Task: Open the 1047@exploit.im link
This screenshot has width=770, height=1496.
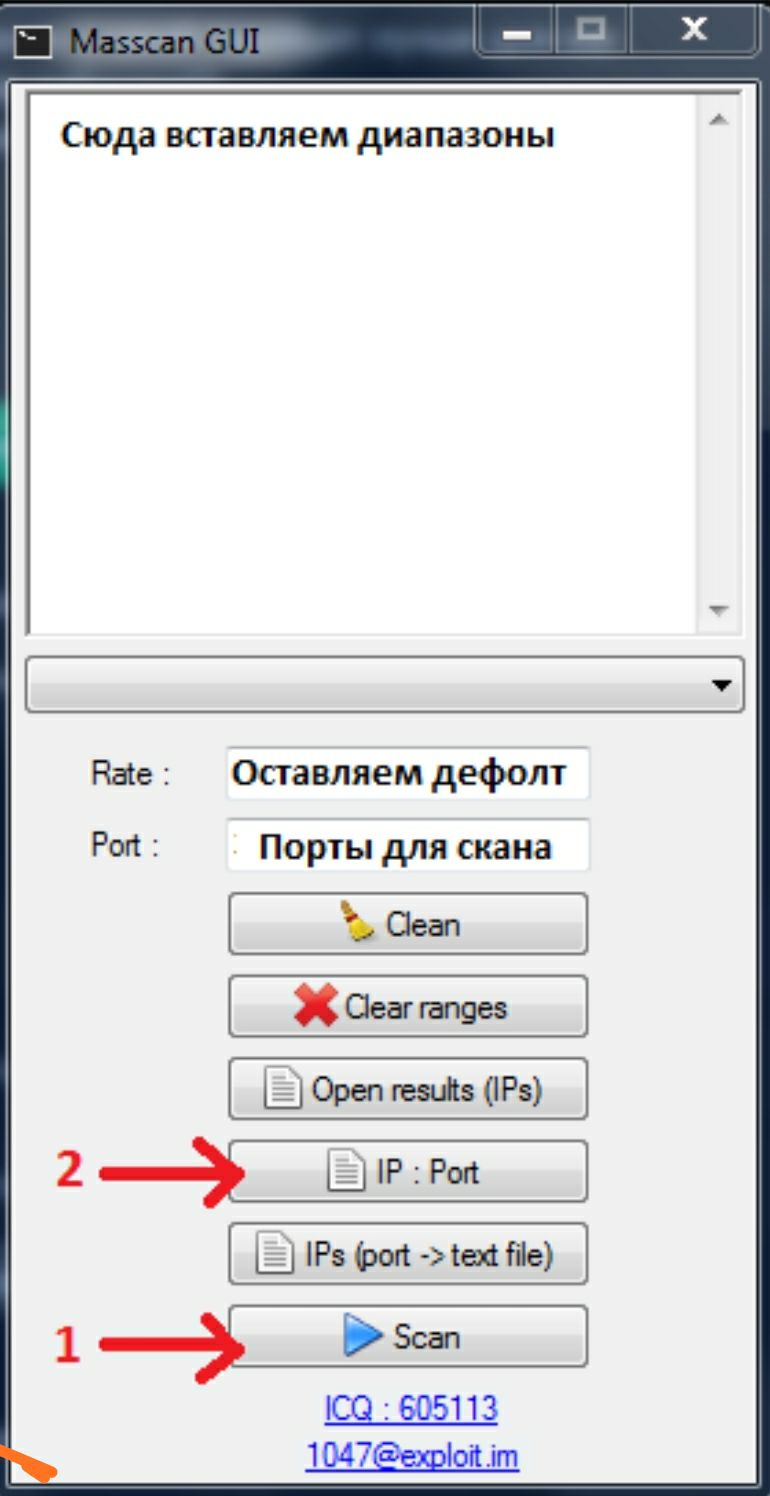Action: click(x=412, y=1456)
